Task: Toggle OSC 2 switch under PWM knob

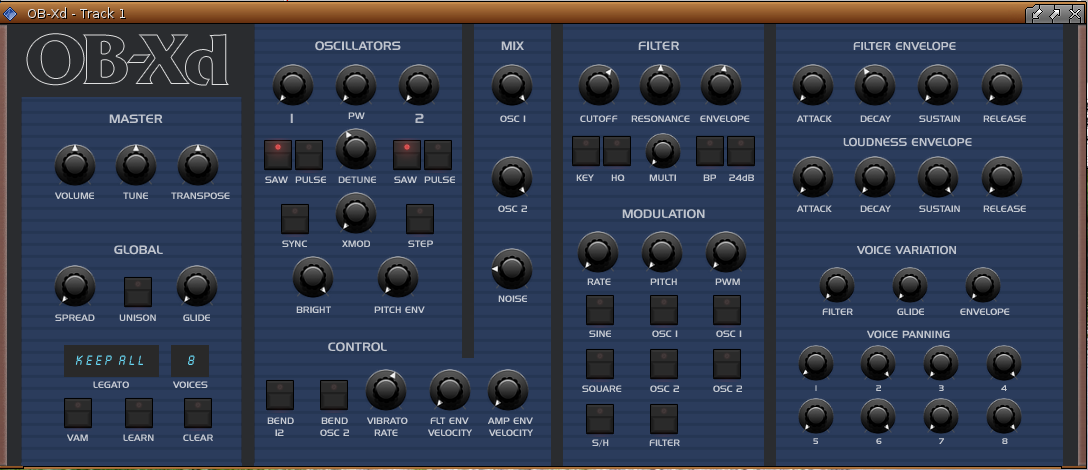Action: click(x=727, y=364)
